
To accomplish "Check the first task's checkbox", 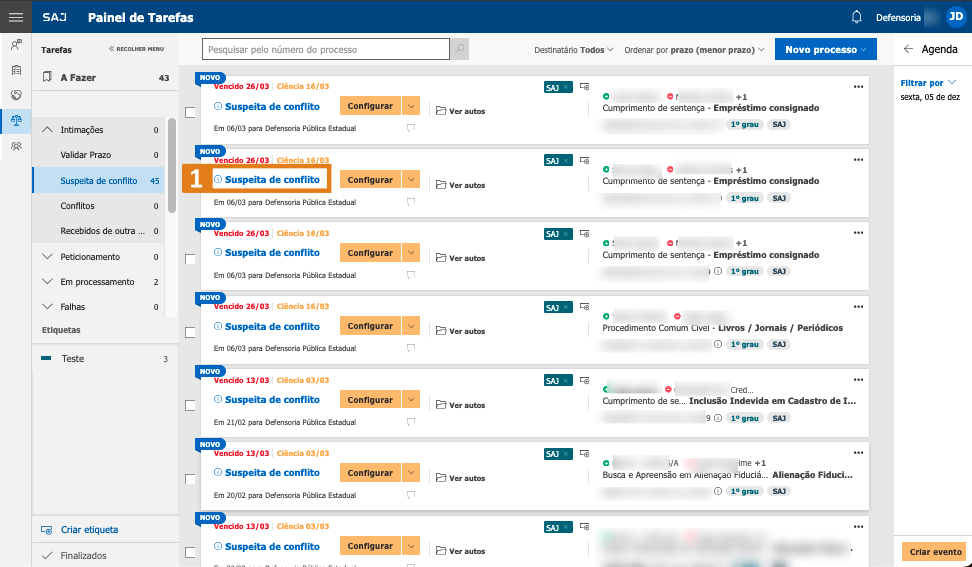I will [x=190, y=113].
